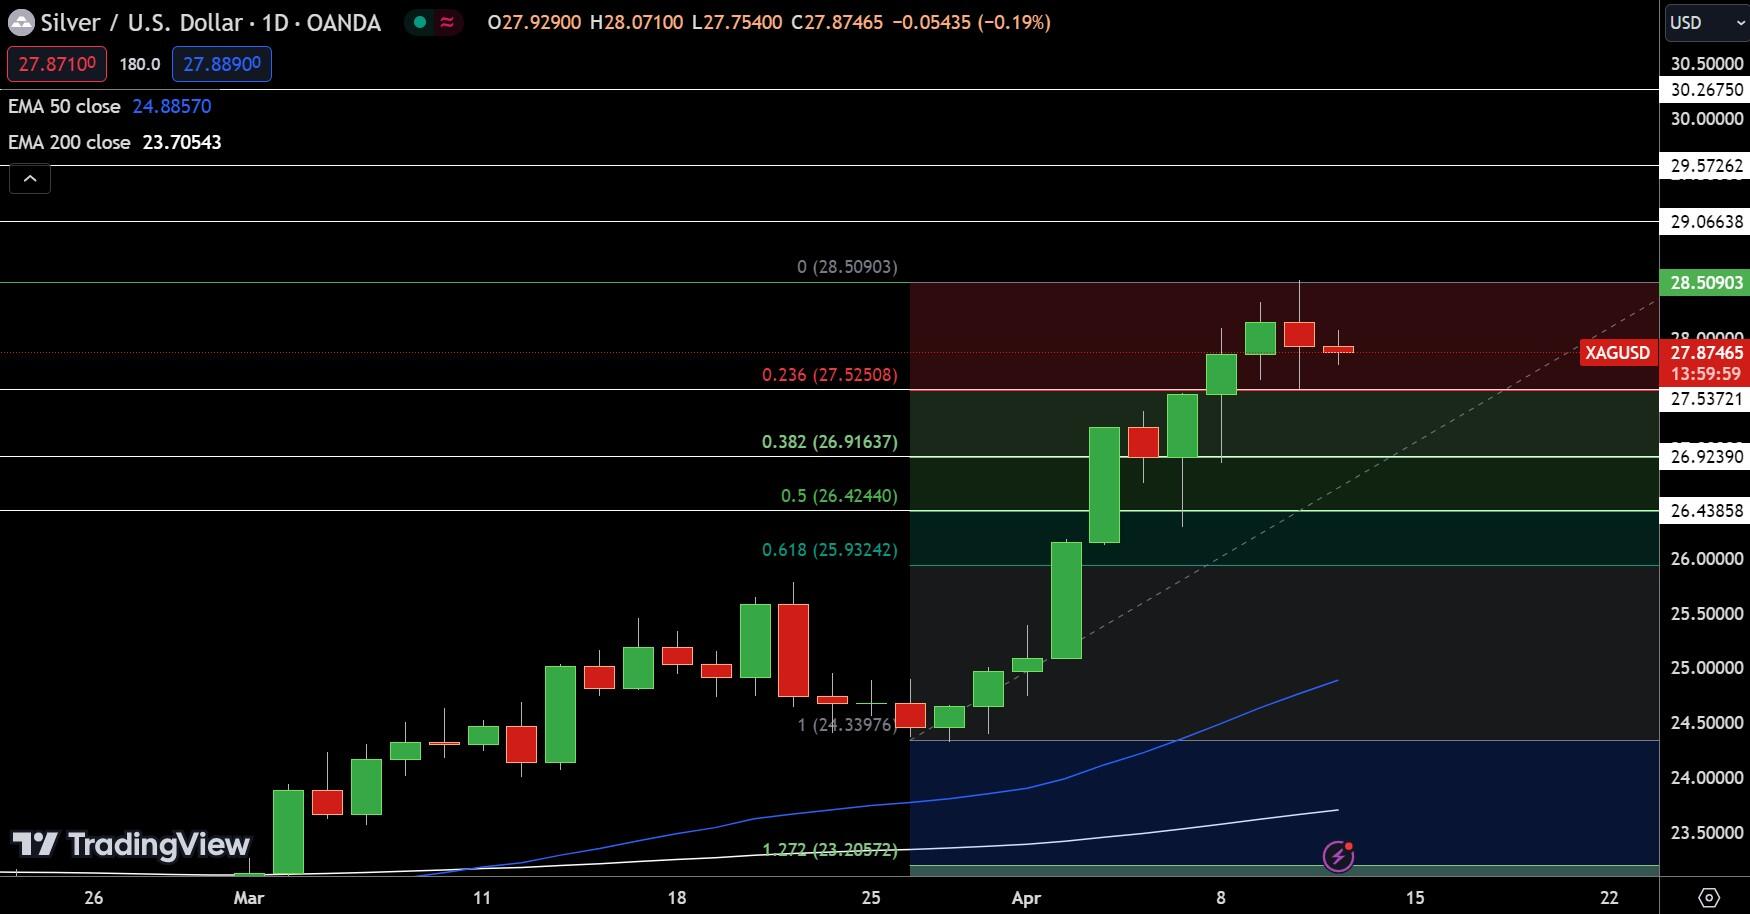Select the 0 (28.50903) Fibonacci label
1750x914 pixels.
847,267
